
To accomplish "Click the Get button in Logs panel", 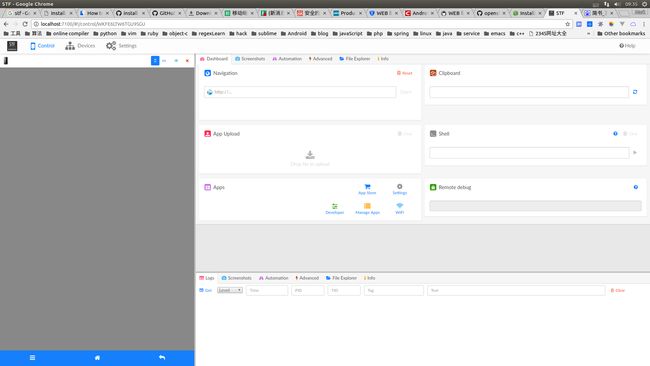I will click(x=206, y=291).
